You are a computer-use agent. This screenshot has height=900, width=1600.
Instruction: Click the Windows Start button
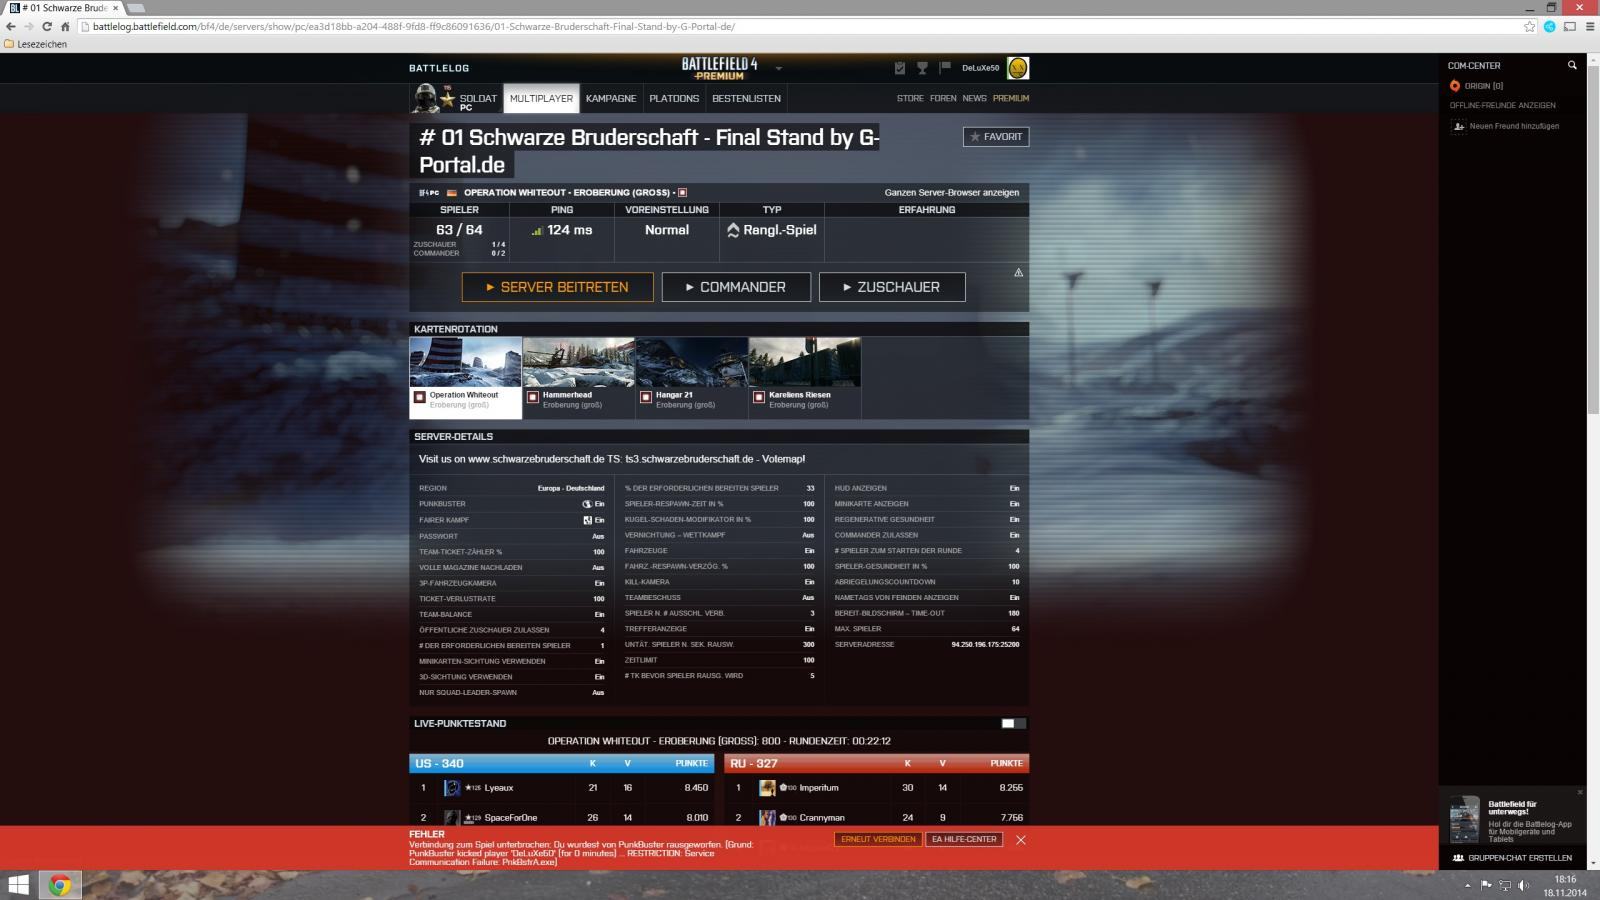click(18, 885)
